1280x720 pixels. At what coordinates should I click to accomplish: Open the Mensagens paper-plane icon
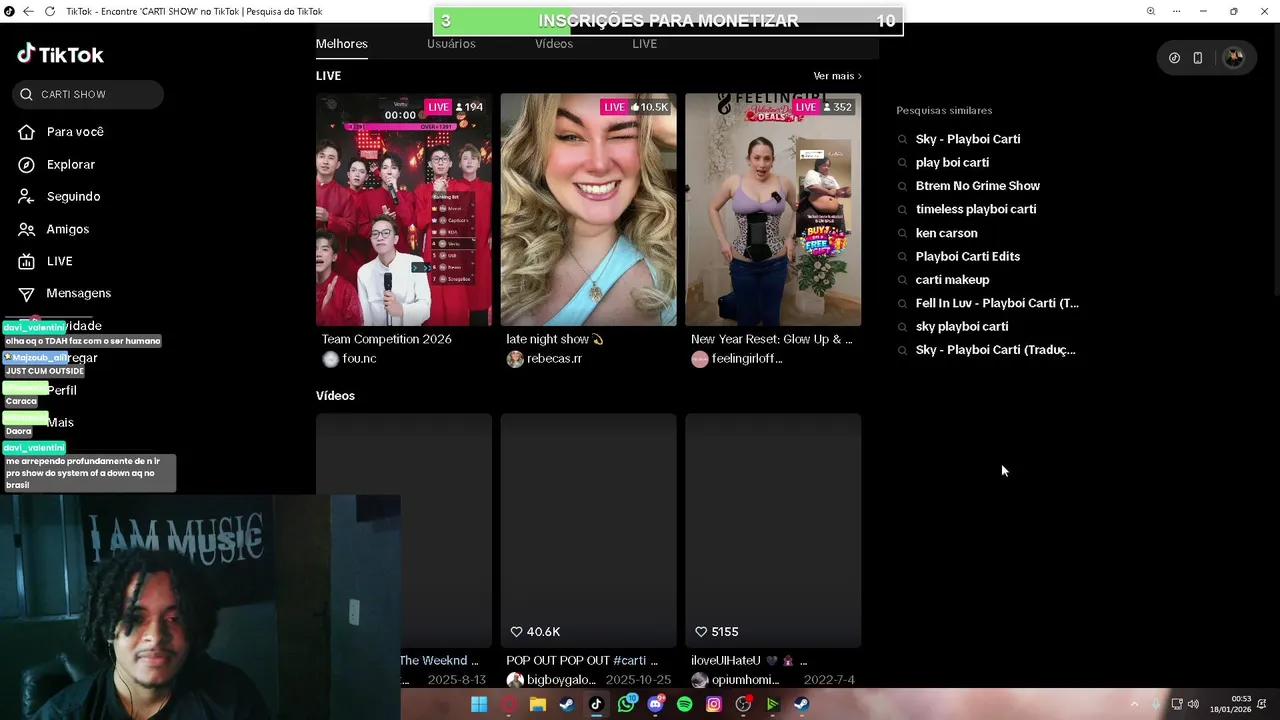click(x=27, y=293)
